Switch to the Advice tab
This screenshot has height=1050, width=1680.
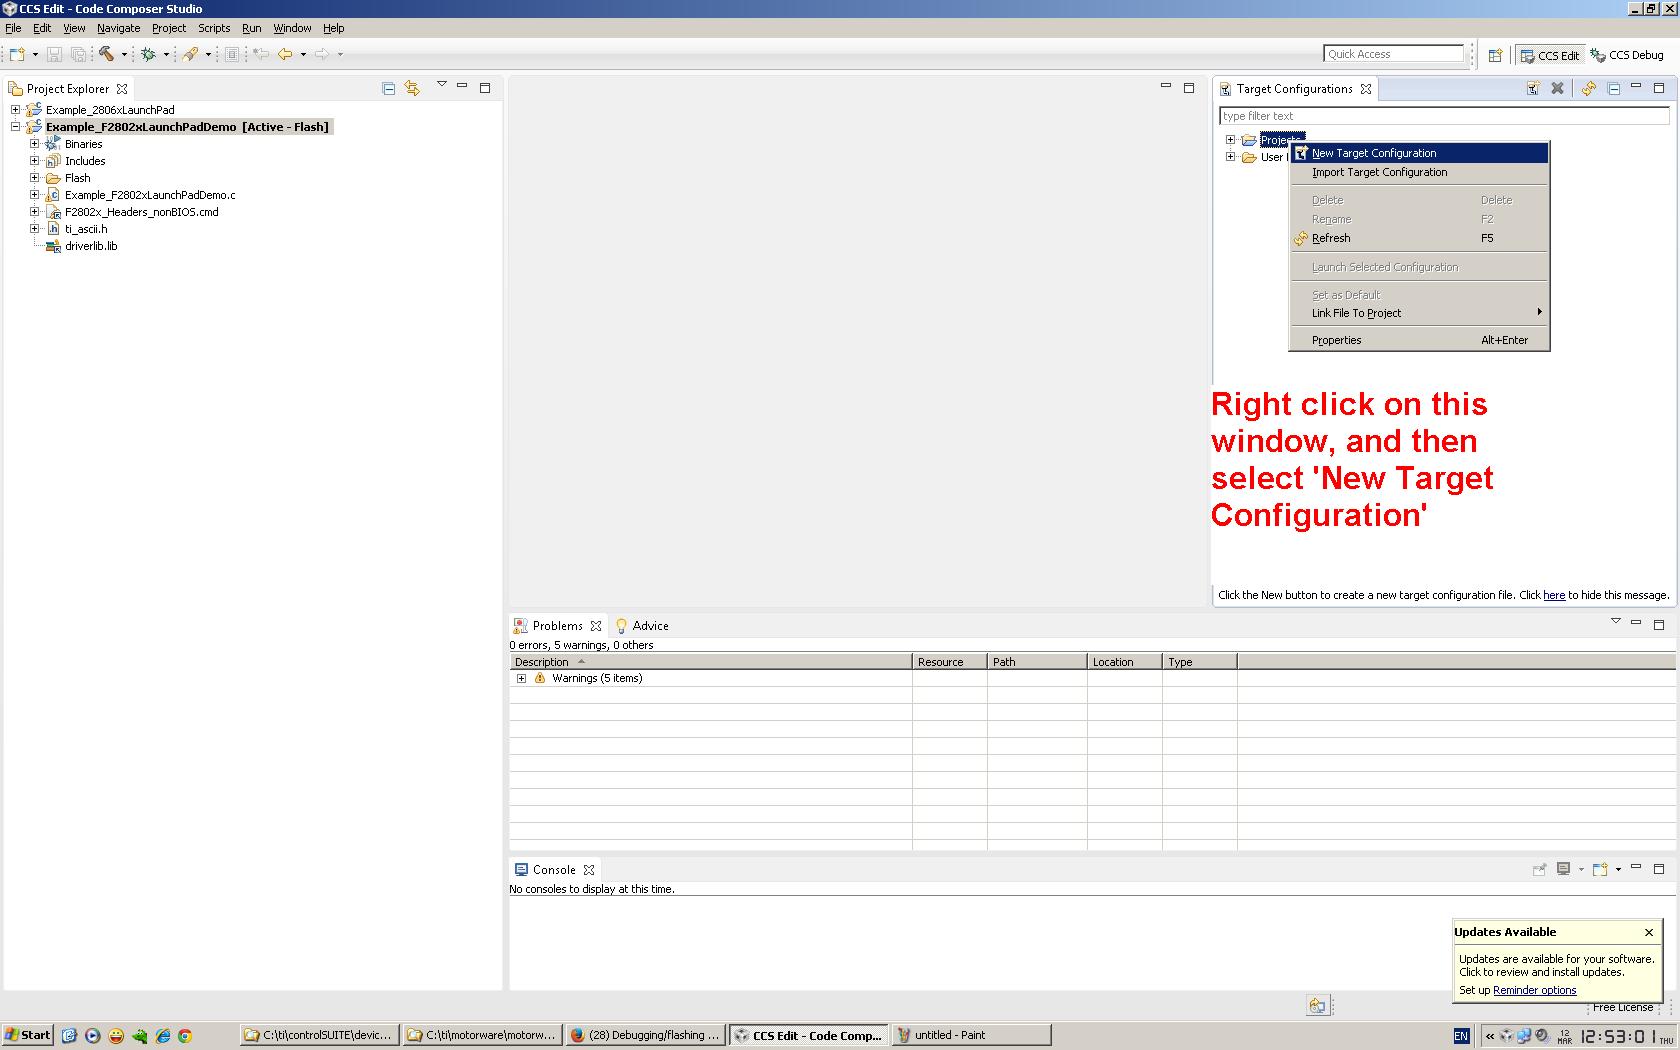click(x=649, y=625)
